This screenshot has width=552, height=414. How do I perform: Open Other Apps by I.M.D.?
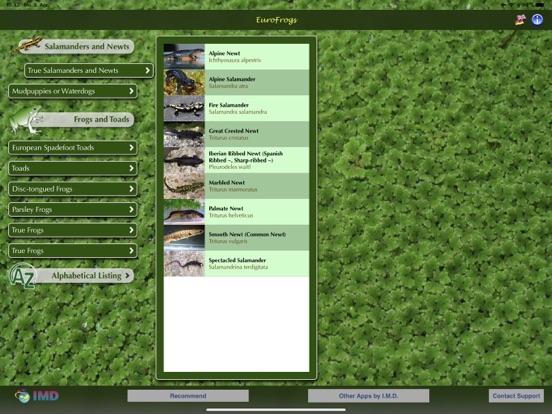point(368,396)
